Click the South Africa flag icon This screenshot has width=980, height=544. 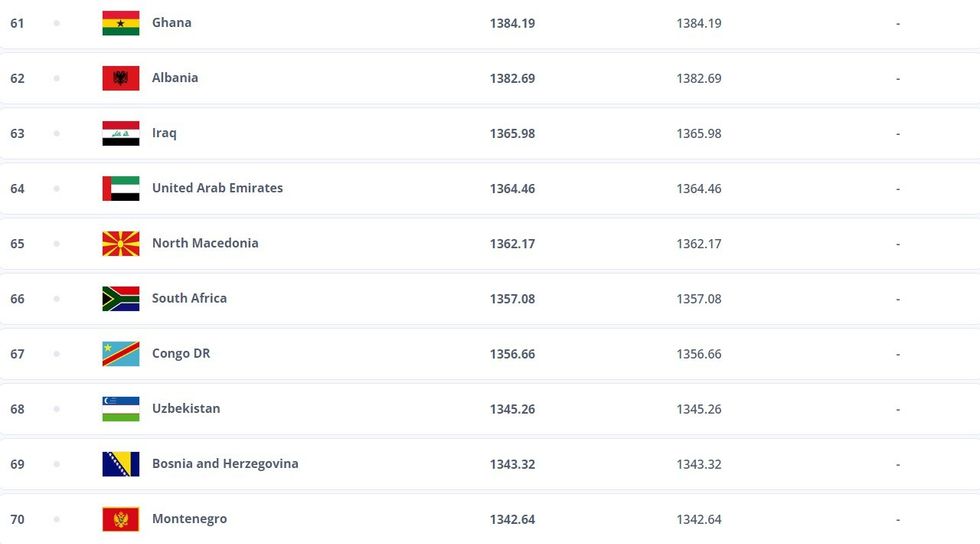pyautogui.click(x=121, y=299)
